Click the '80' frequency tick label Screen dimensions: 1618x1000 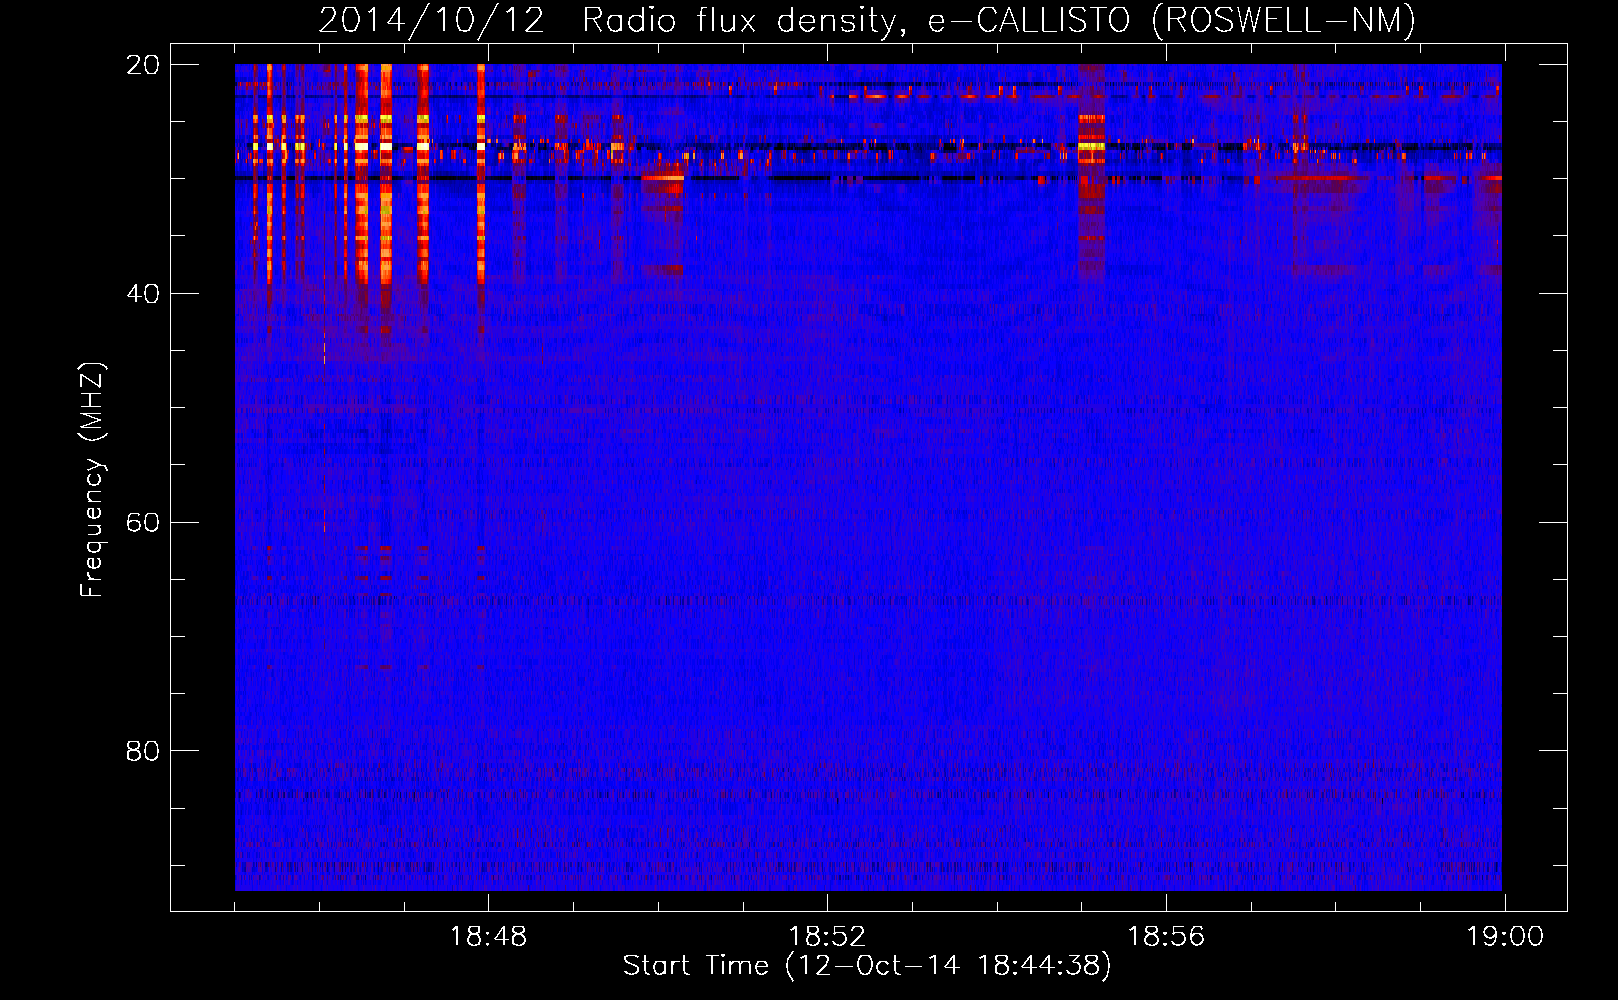[x=143, y=751]
